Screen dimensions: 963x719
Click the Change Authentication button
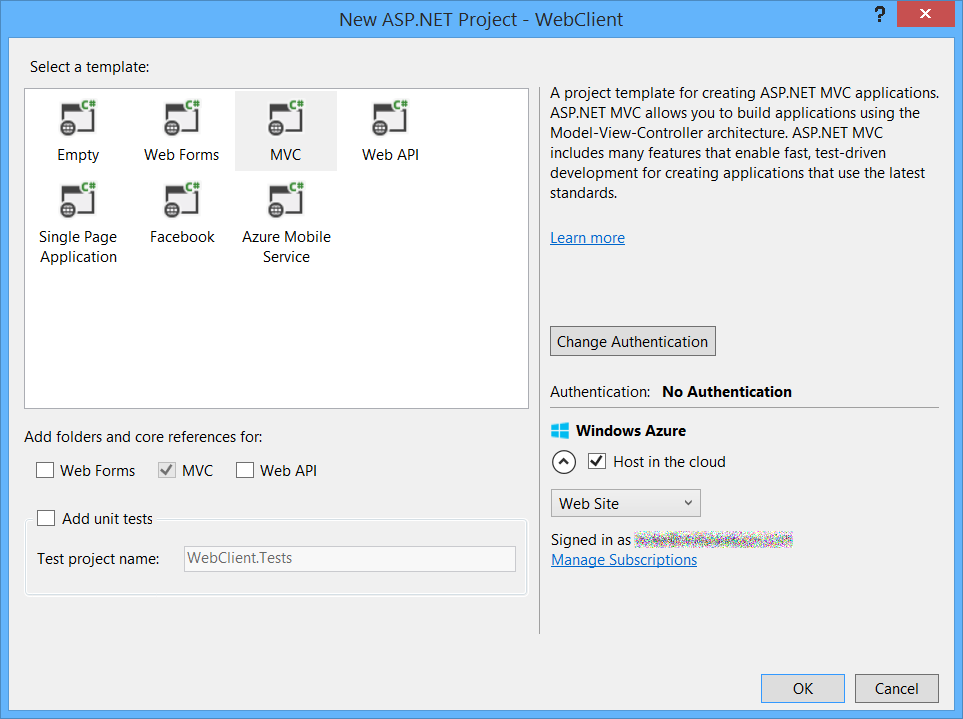(632, 341)
